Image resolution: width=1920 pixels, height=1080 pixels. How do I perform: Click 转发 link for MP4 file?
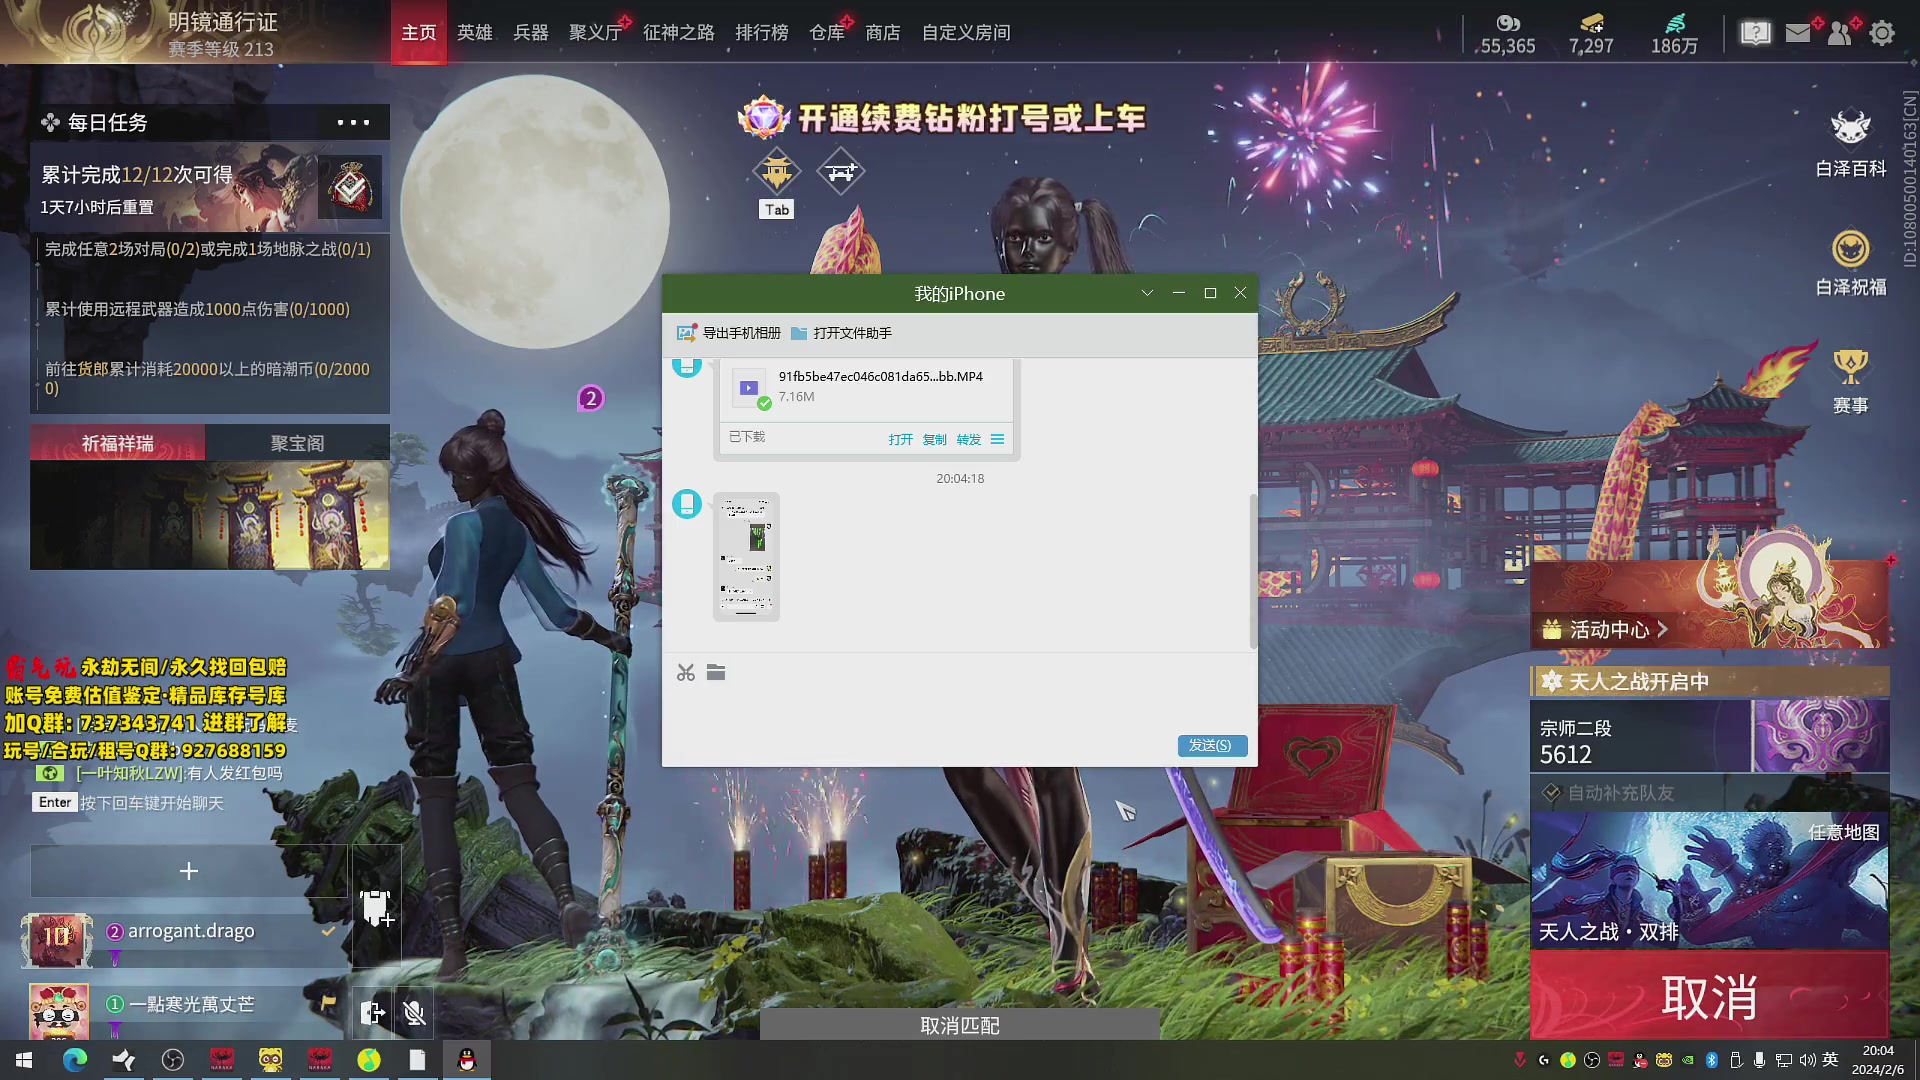tap(969, 439)
